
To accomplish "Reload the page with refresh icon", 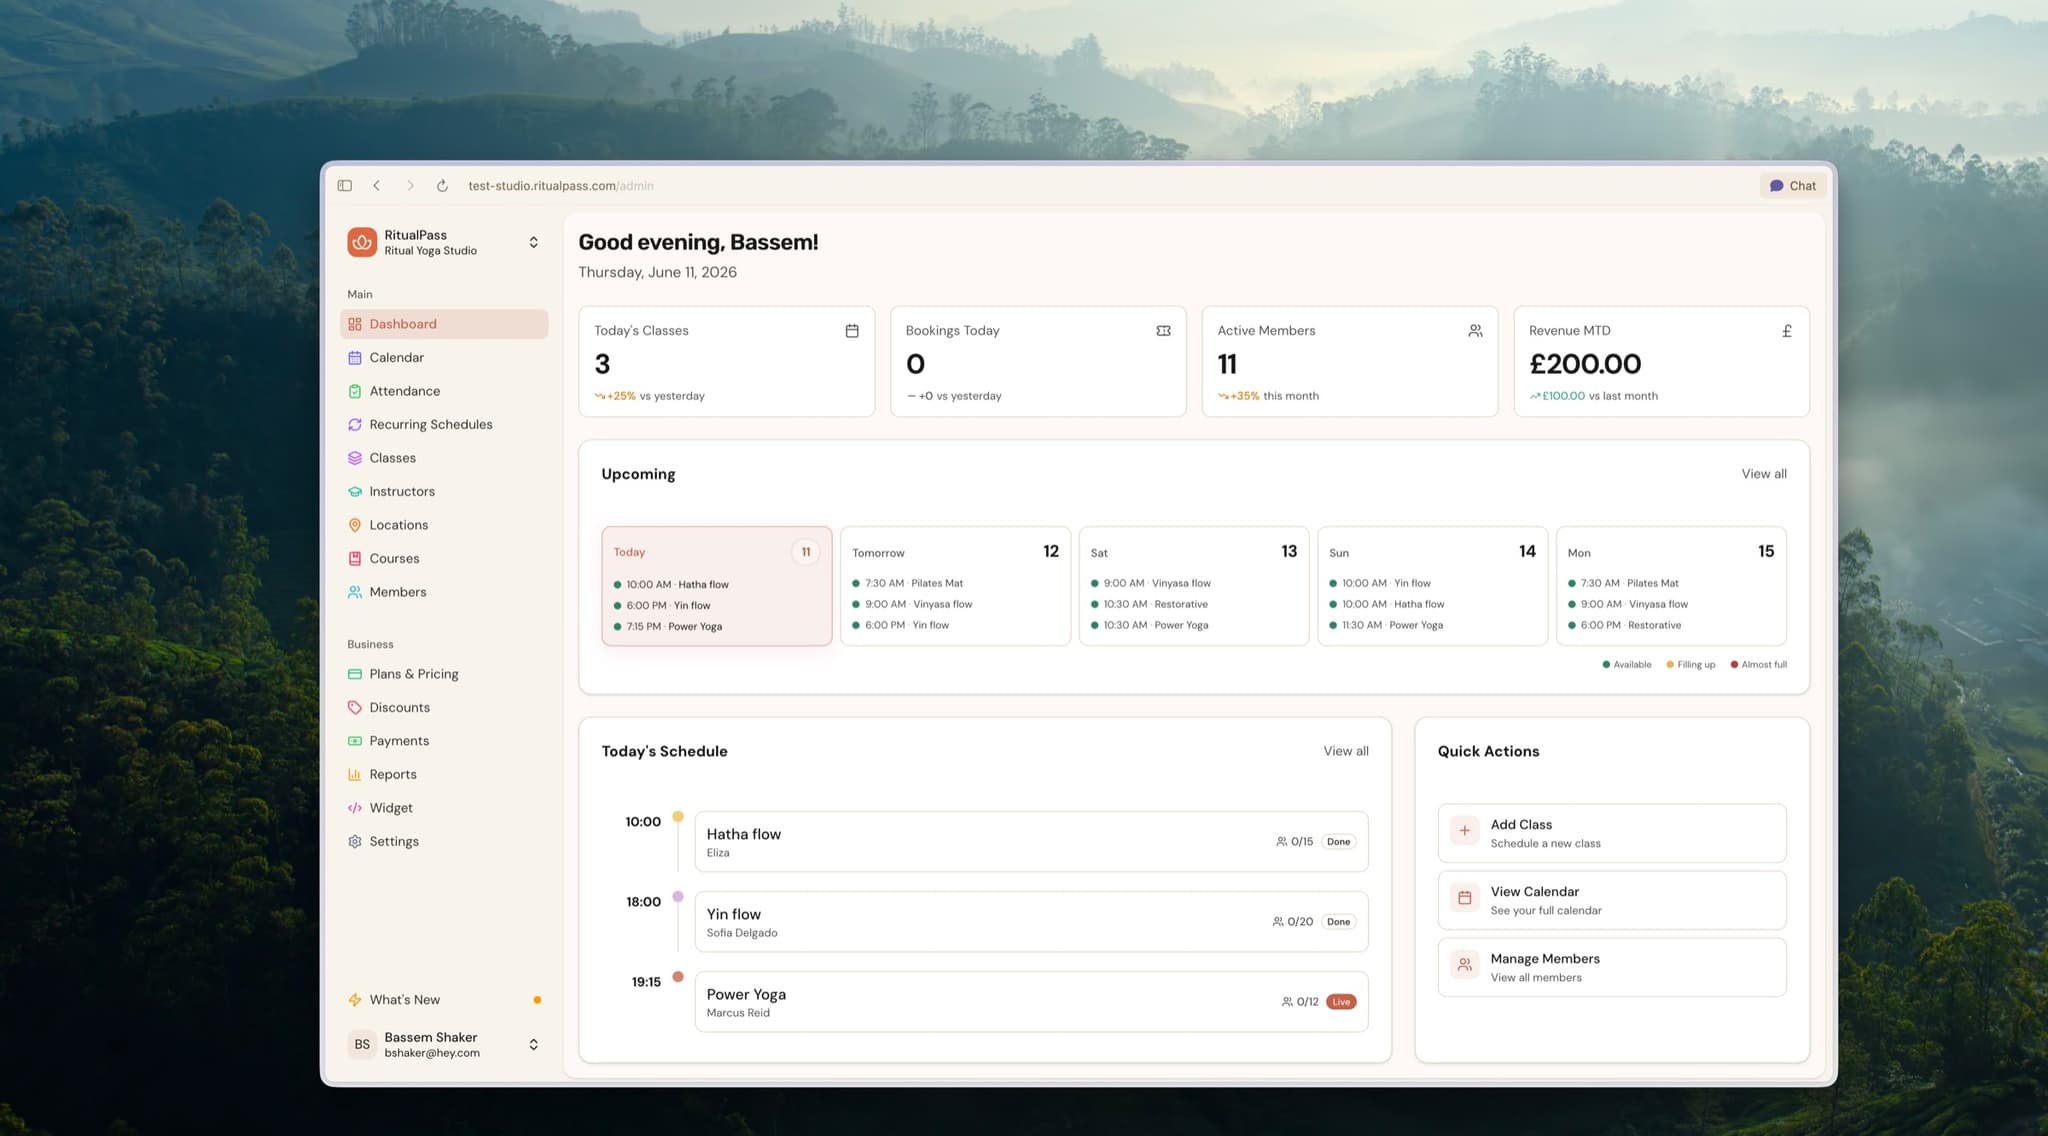I will point(442,186).
